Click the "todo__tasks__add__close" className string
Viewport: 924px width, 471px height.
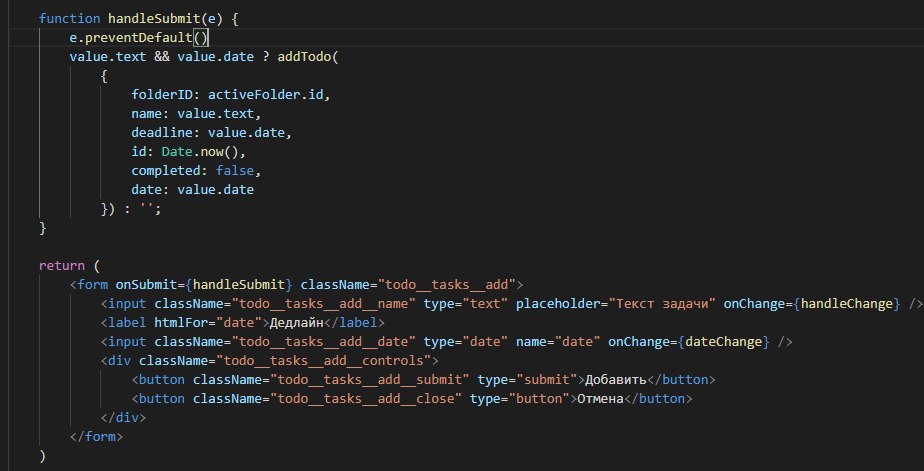[x=366, y=398]
